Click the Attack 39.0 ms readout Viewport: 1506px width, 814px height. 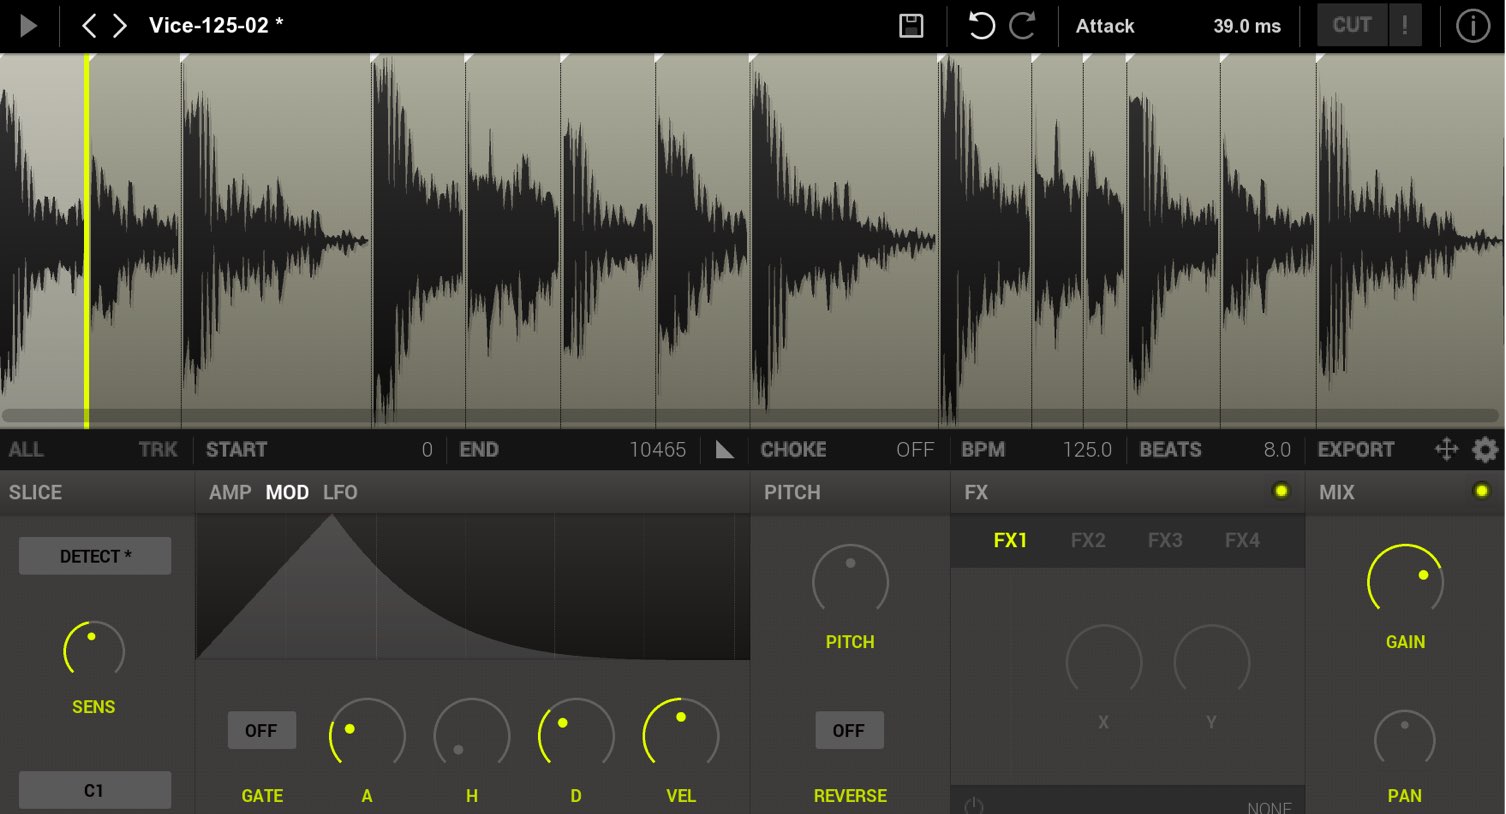coord(1178,26)
